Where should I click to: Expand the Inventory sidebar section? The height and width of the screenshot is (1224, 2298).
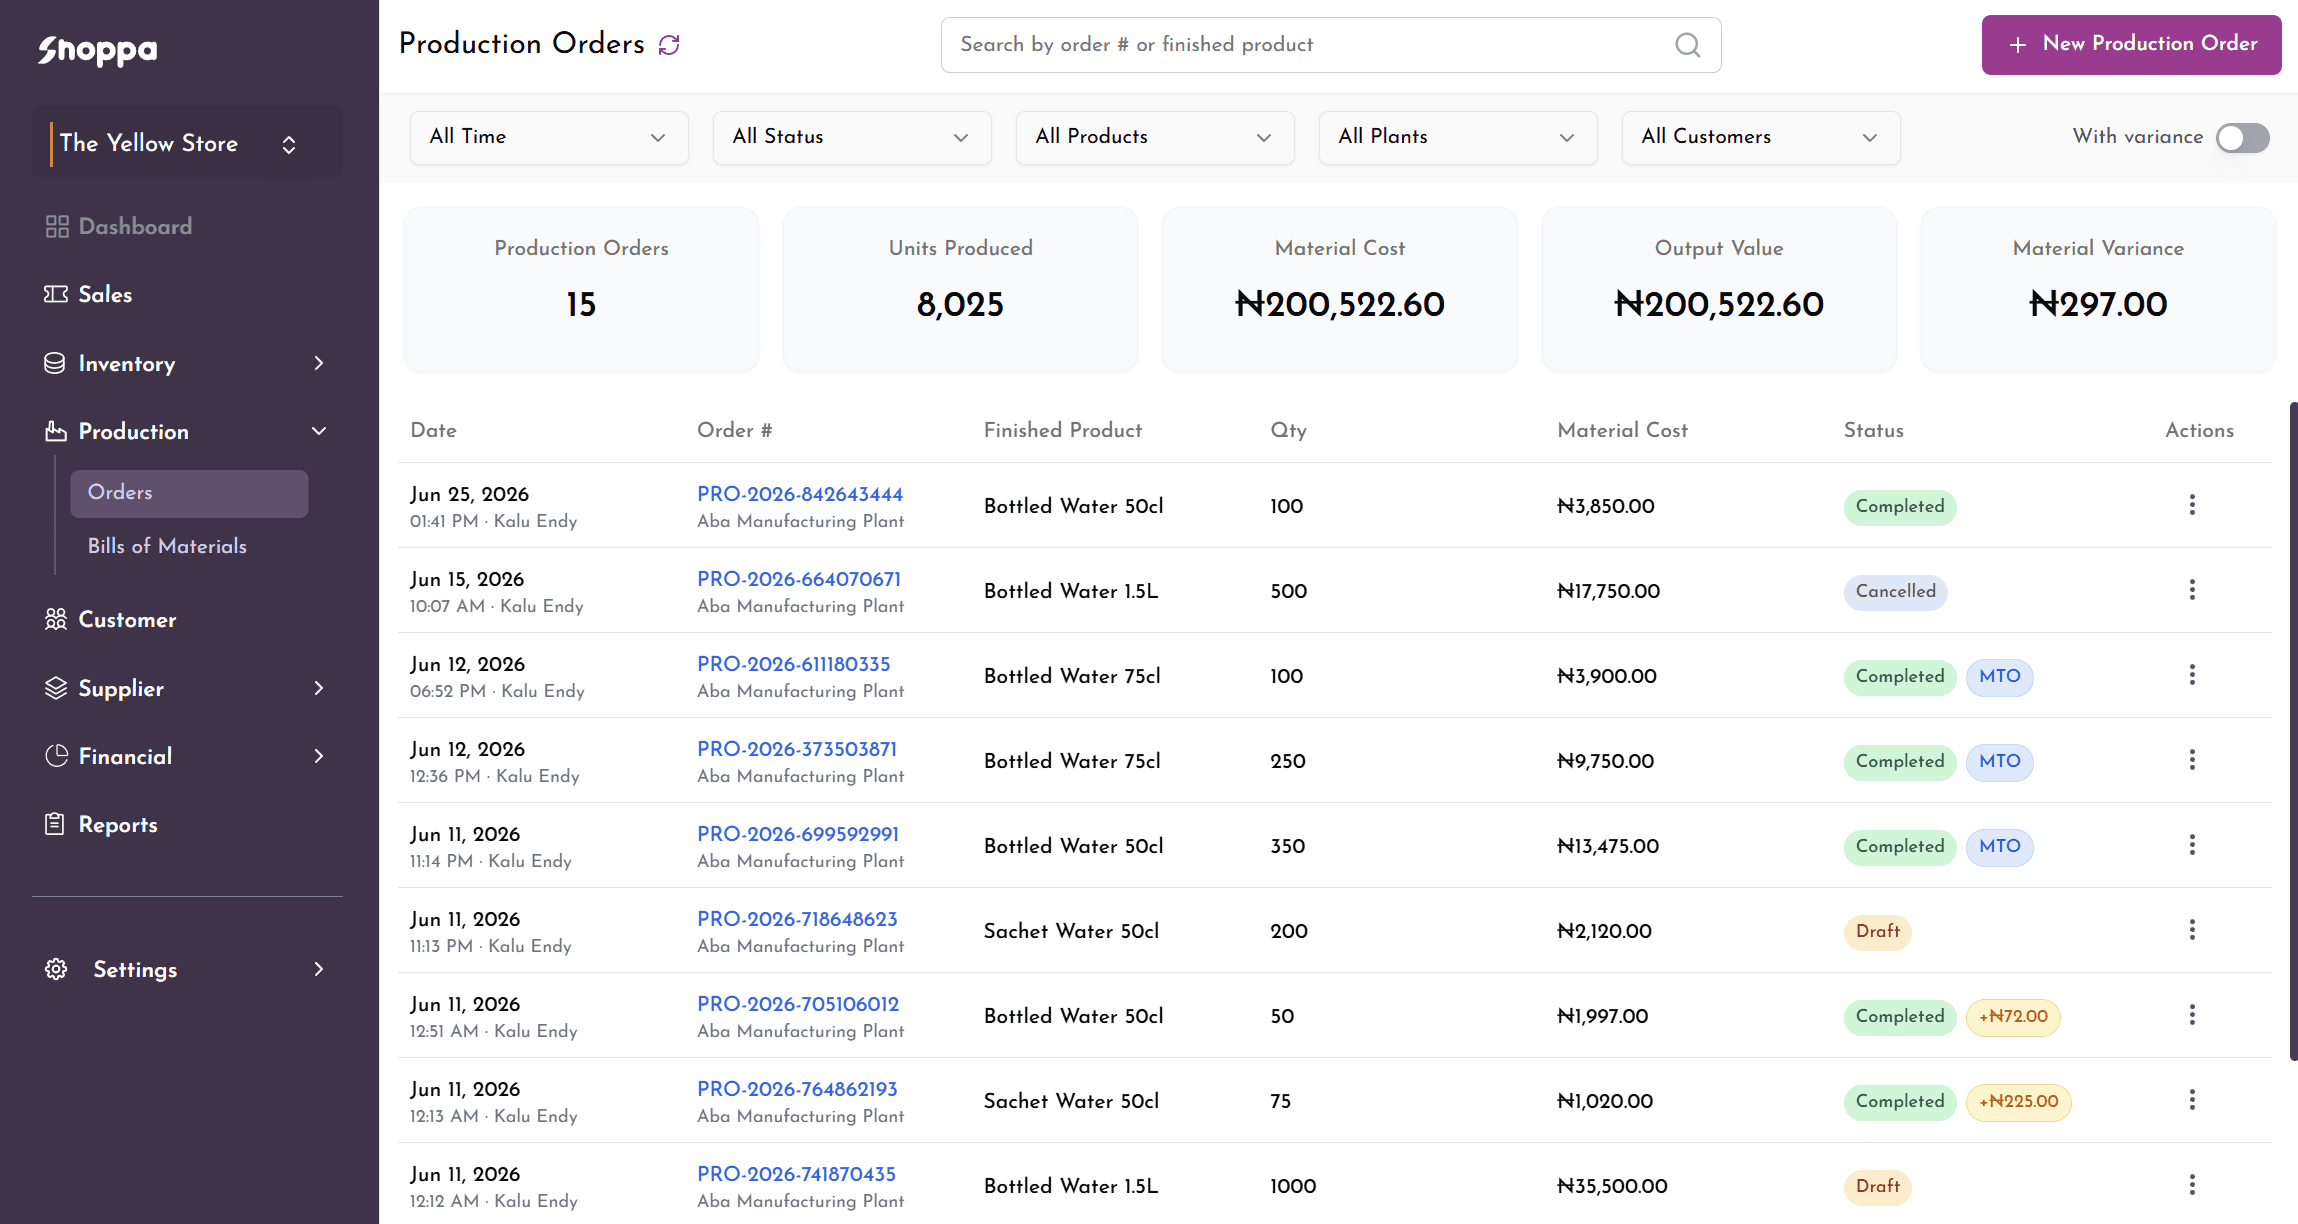(x=187, y=364)
